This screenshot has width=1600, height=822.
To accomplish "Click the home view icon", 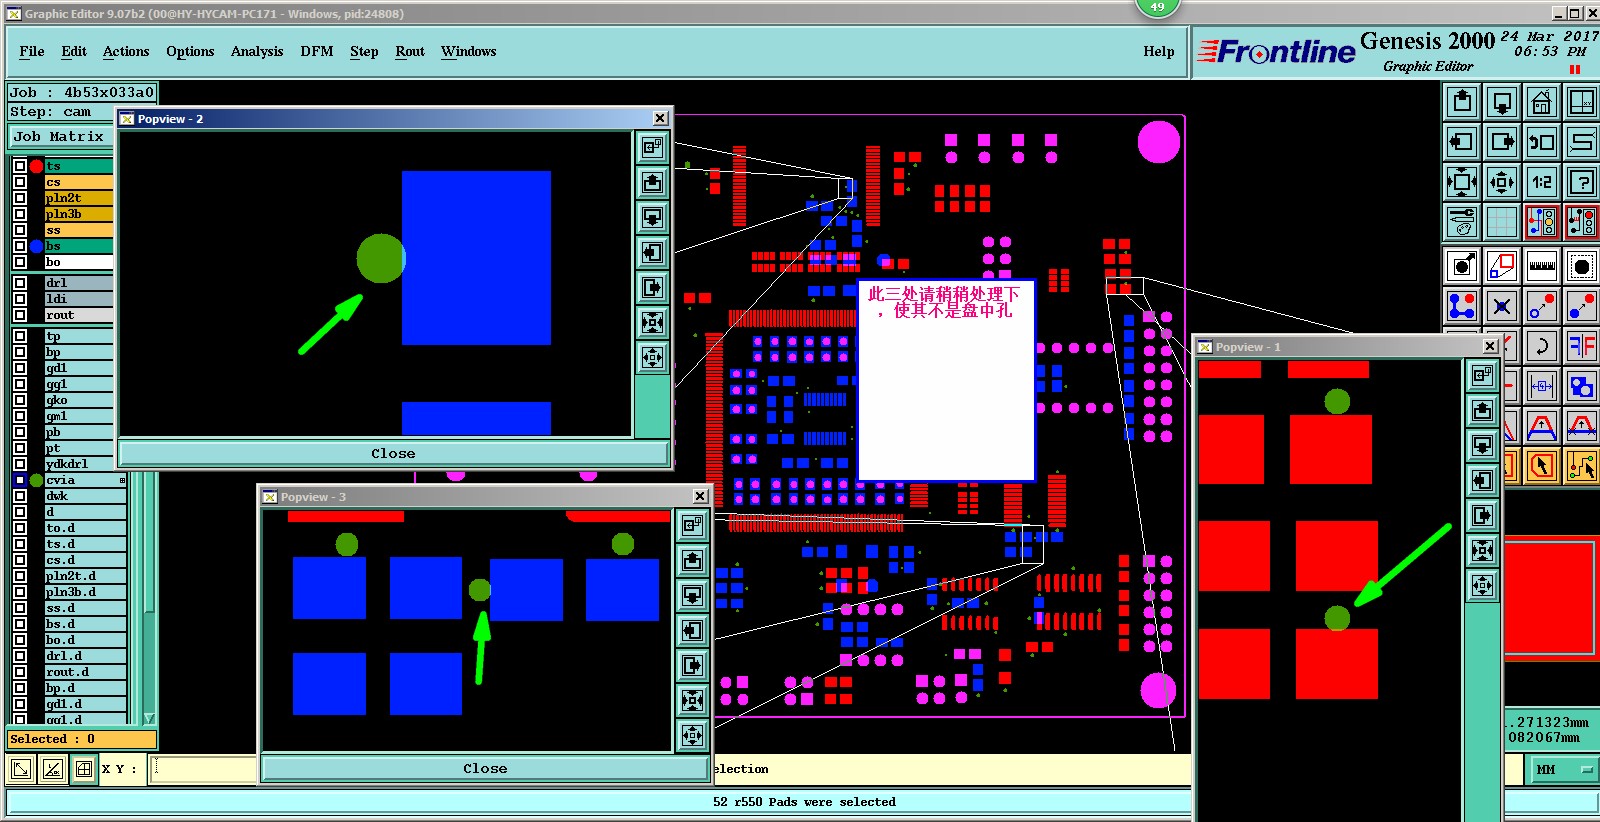I will tap(1542, 102).
